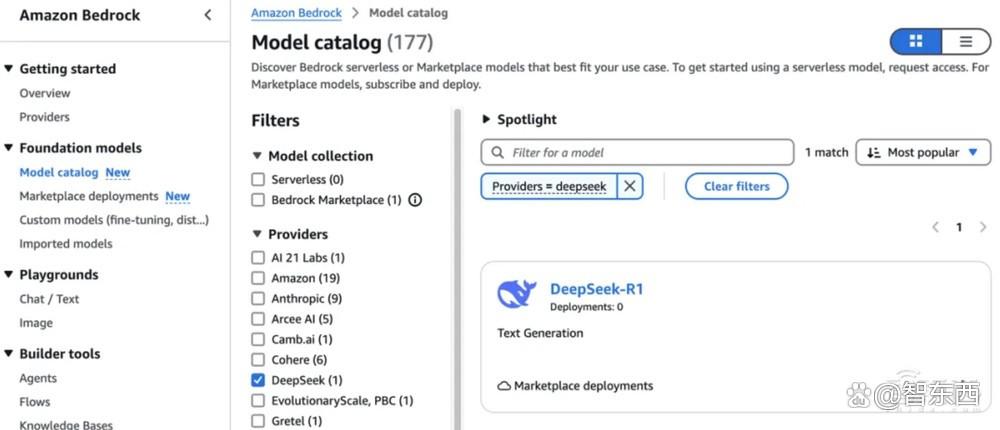Image resolution: width=1000 pixels, height=430 pixels.
Task: Click the info icon beside Bedrock Marketplace
Action: coord(415,200)
